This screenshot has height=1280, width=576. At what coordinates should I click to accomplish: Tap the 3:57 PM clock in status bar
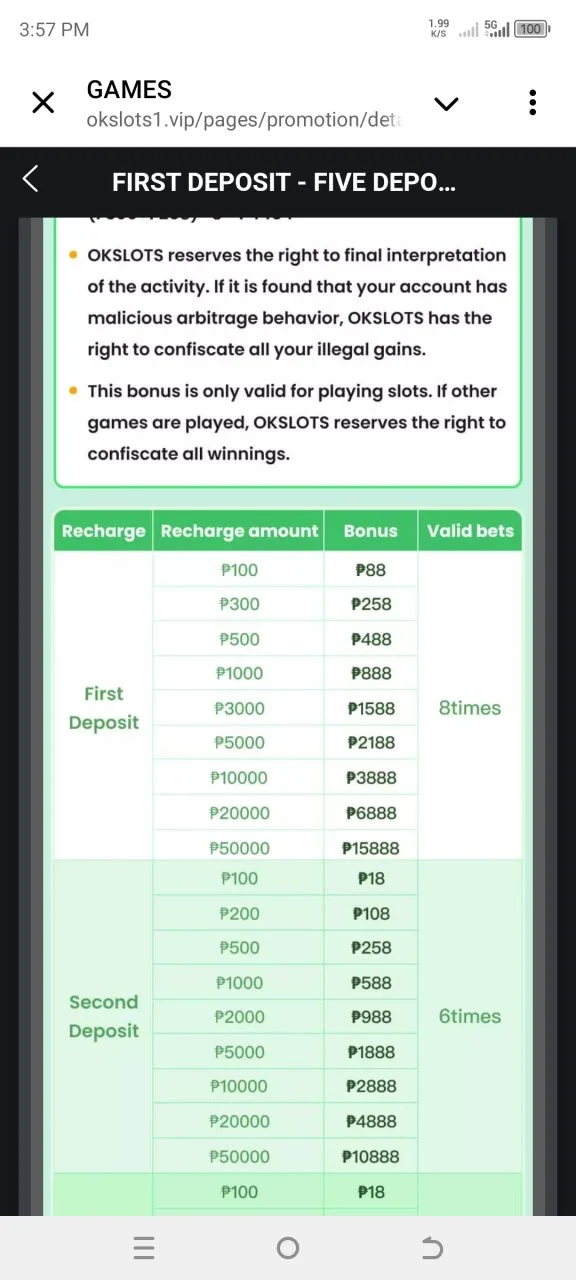pos(54,29)
